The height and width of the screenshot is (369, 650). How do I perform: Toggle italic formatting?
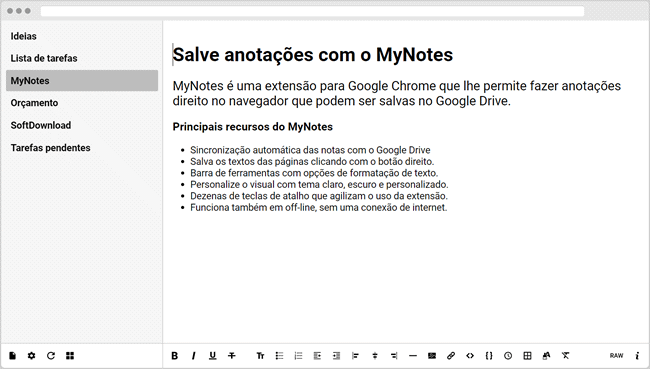(x=193, y=356)
